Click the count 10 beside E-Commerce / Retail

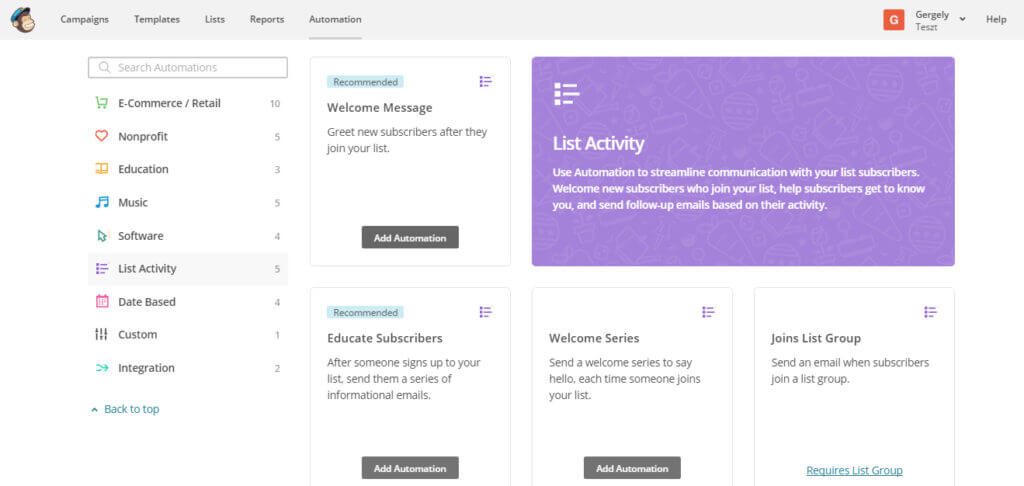coord(275,103)
